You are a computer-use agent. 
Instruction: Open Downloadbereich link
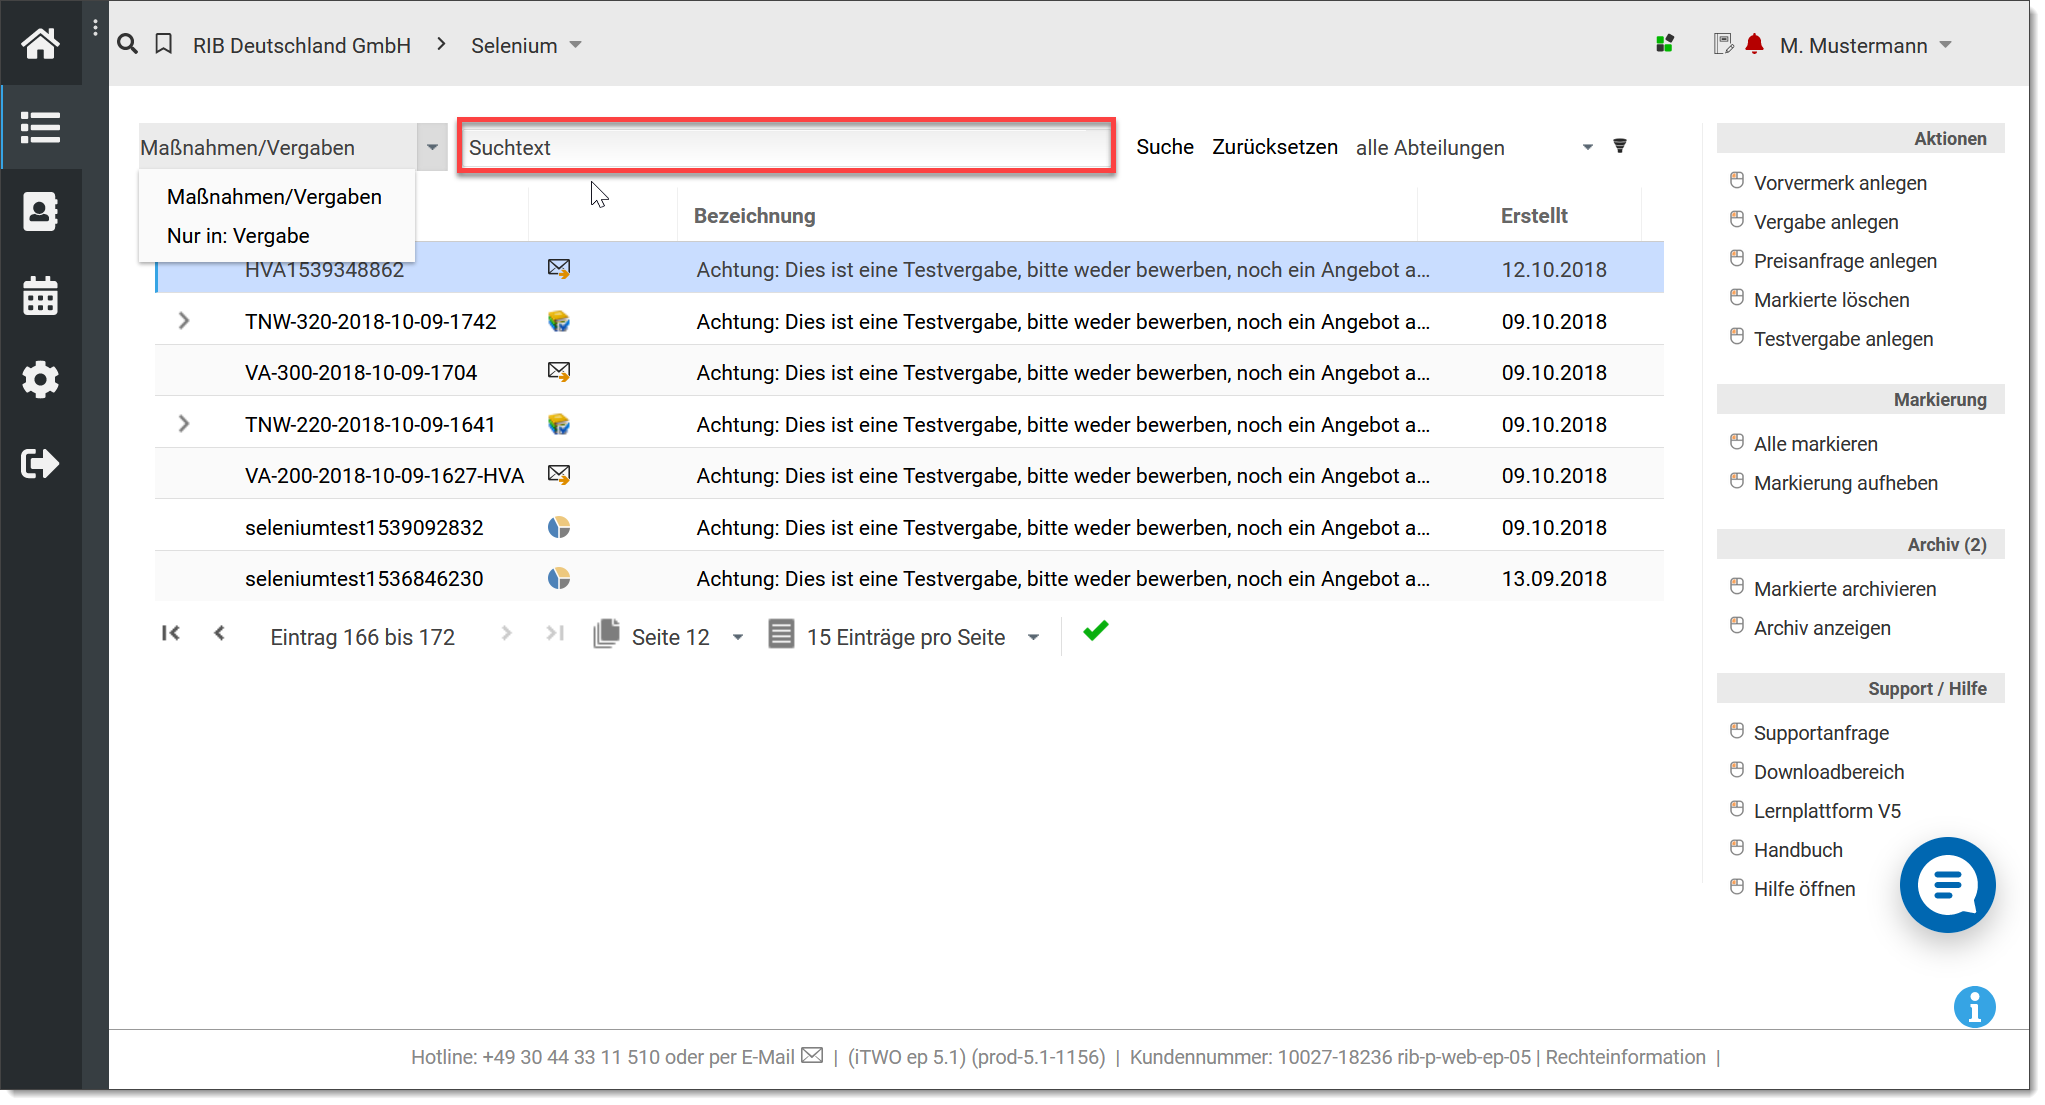(x=1828, y=772)
